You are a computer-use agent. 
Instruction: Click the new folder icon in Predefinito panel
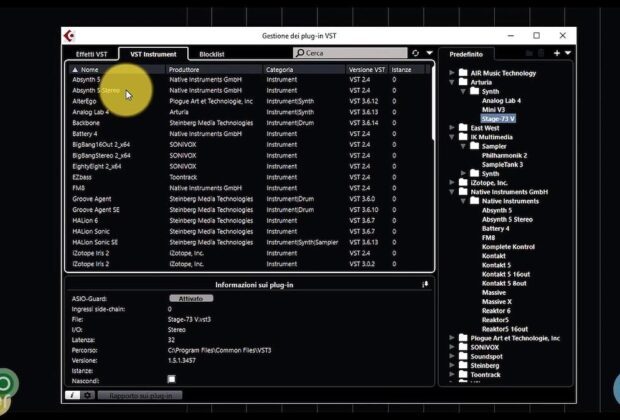click(529, 53)
